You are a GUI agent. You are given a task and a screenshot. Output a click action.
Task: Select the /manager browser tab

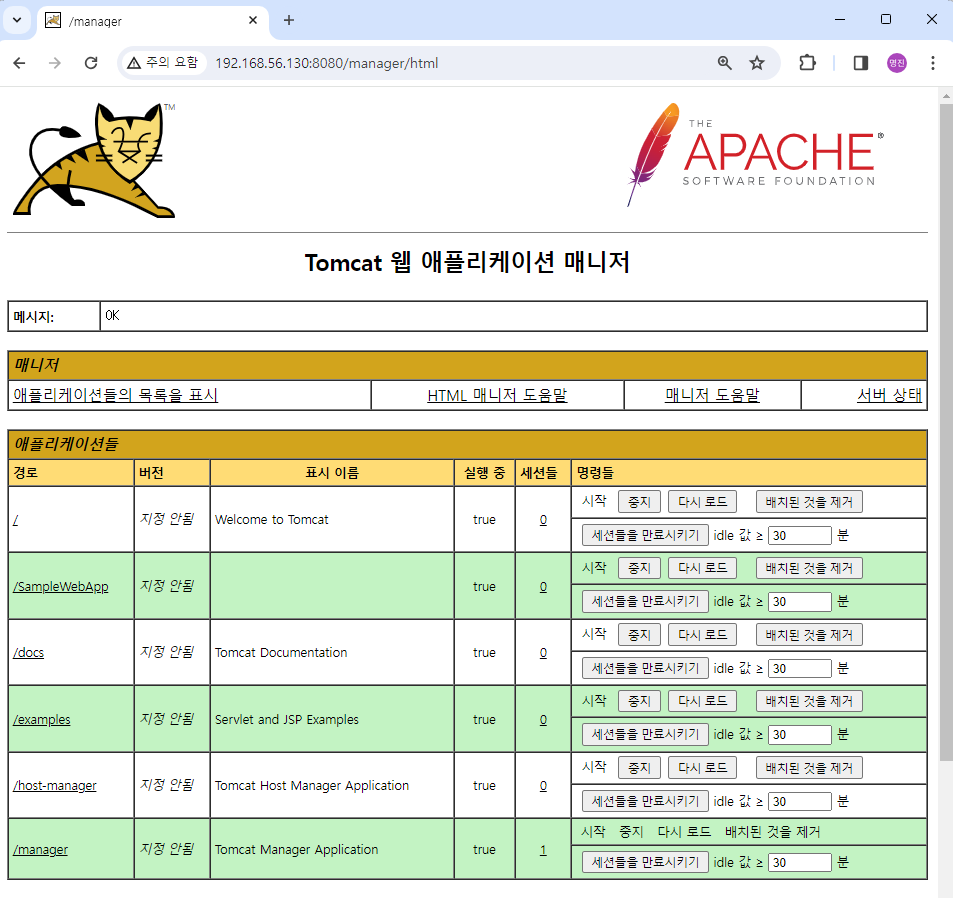pos(153,21)
